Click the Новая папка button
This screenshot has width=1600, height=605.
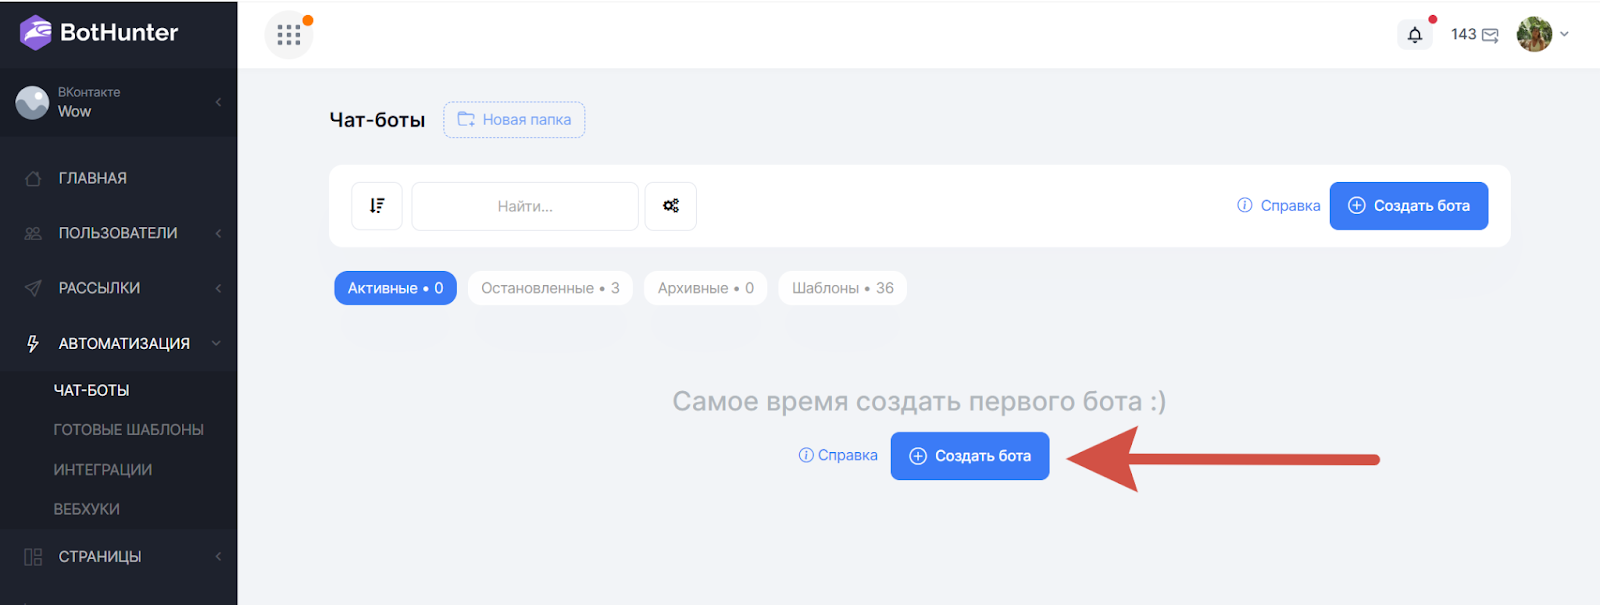514,120
